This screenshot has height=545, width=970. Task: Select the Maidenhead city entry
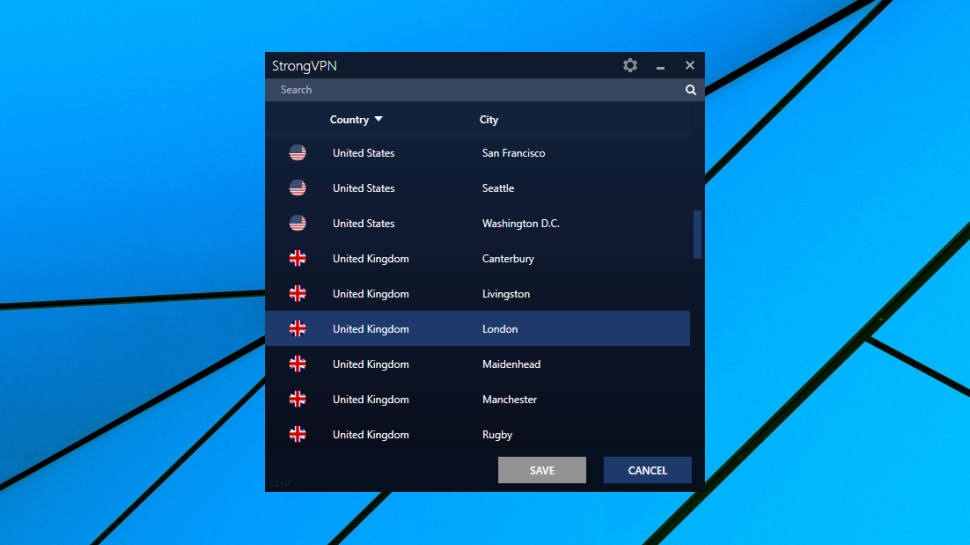click(x=512, y=364)
